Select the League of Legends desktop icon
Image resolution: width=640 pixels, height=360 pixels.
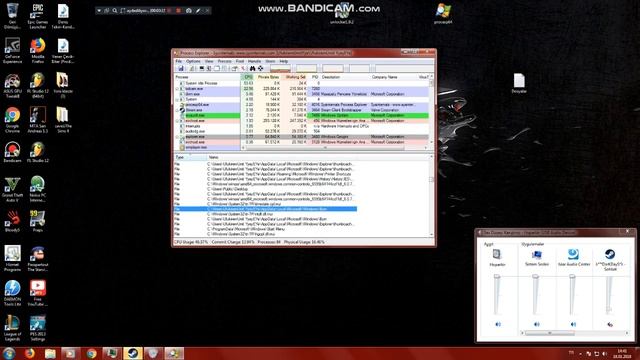pos(12,328)
